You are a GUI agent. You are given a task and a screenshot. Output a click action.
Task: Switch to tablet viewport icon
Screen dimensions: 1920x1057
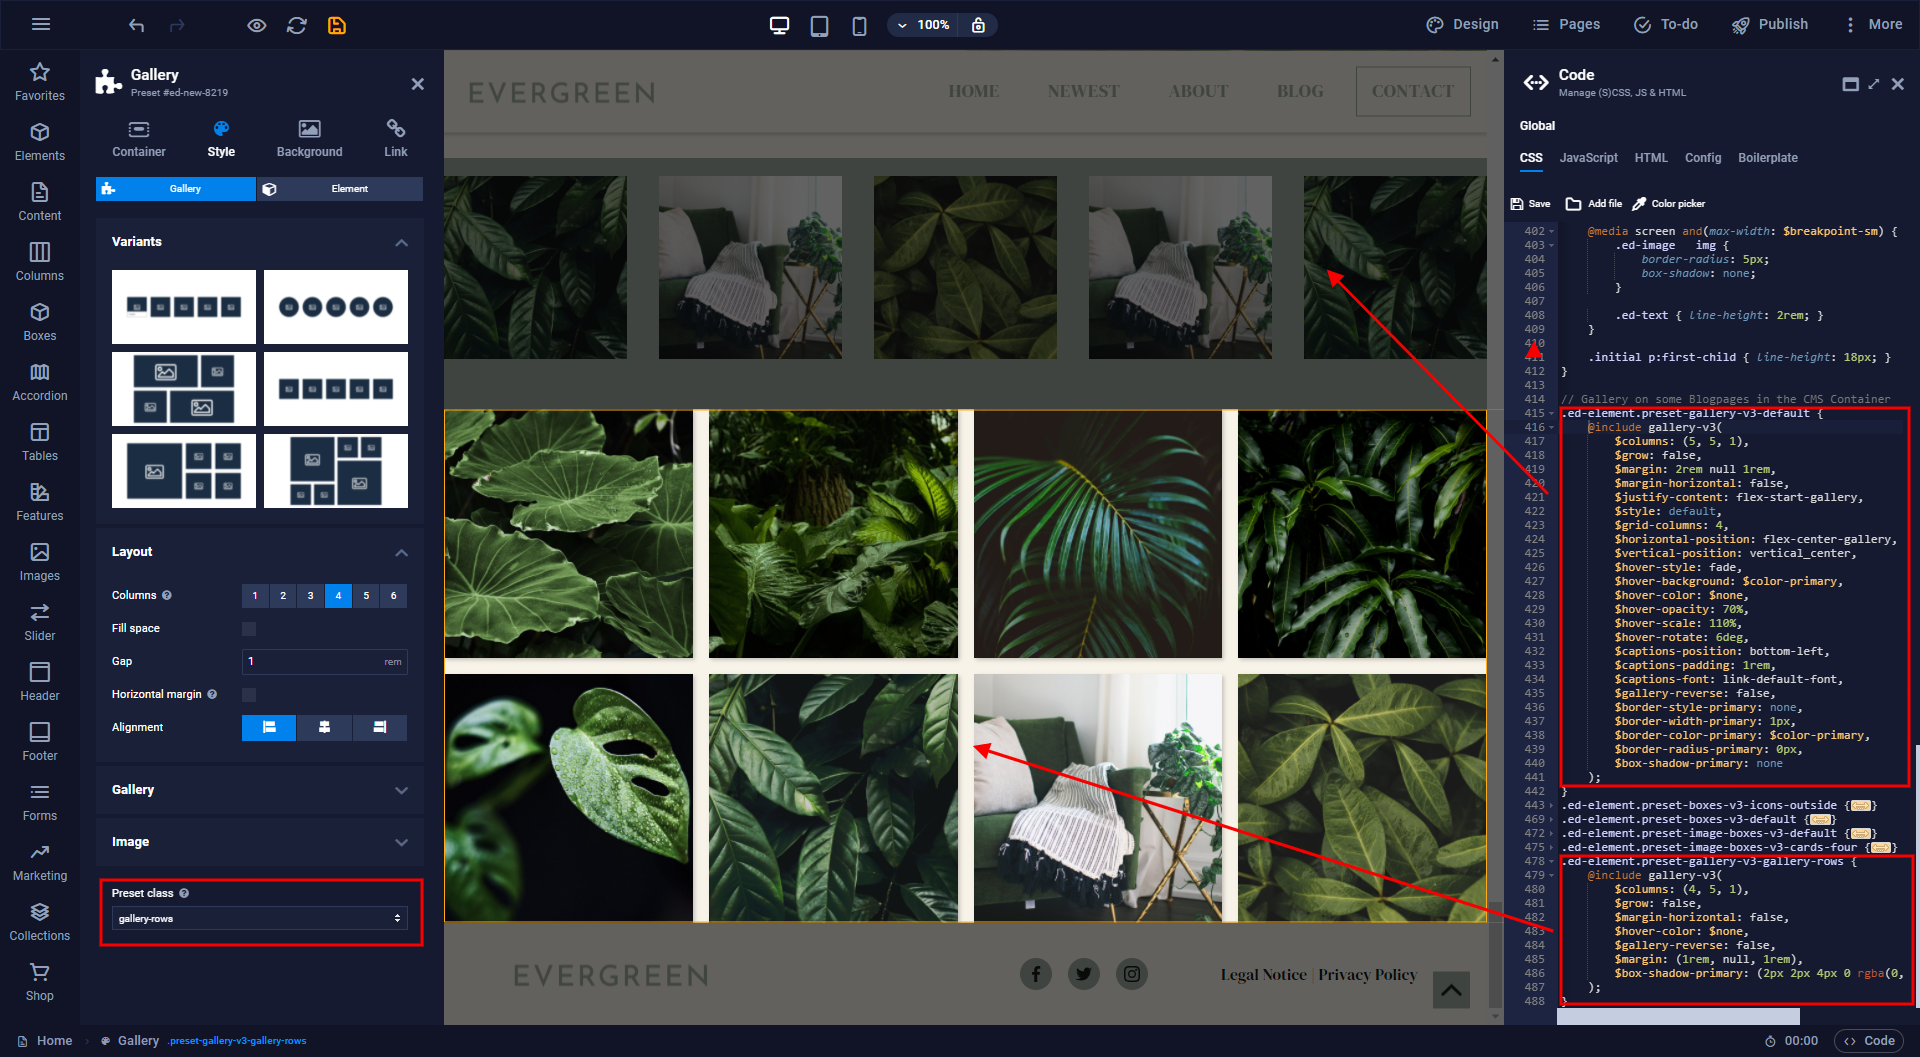(x=819, y=25)
